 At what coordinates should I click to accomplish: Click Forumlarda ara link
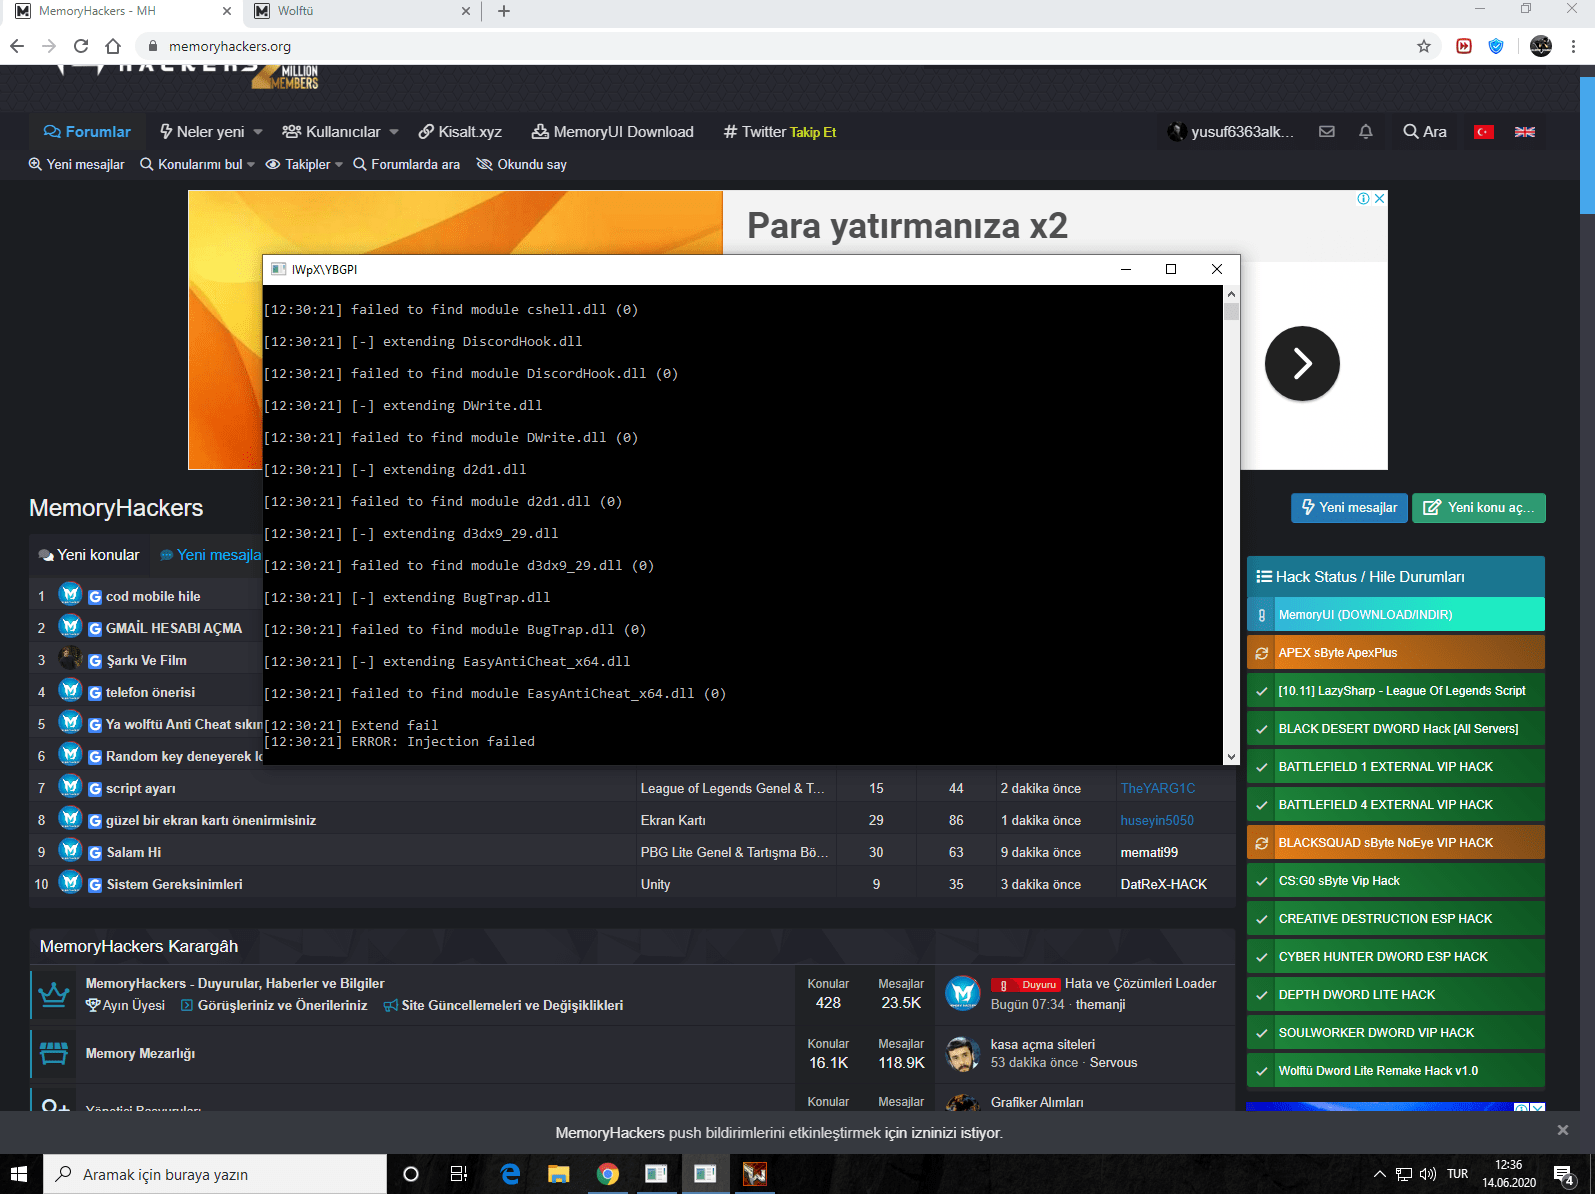click(406, 165)
